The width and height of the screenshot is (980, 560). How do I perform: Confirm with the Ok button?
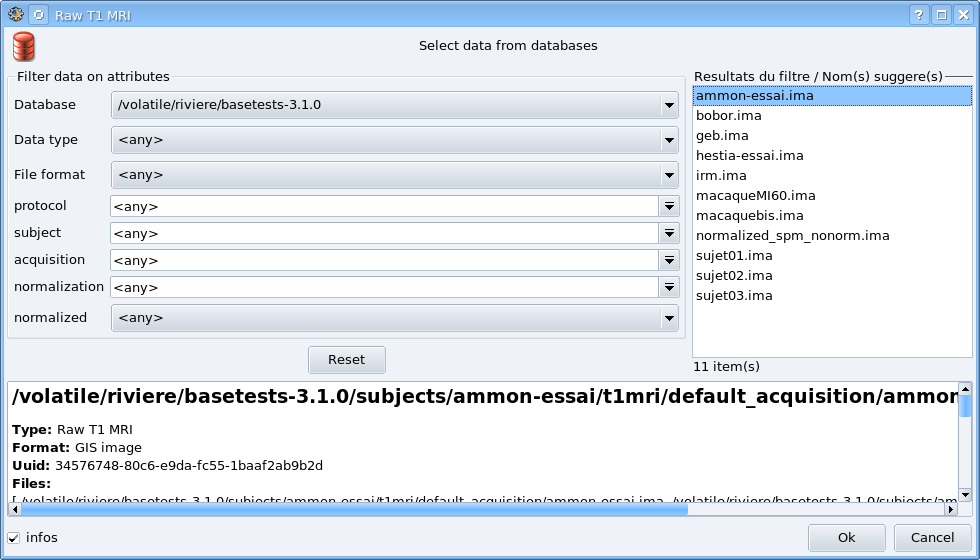point(846,538)
